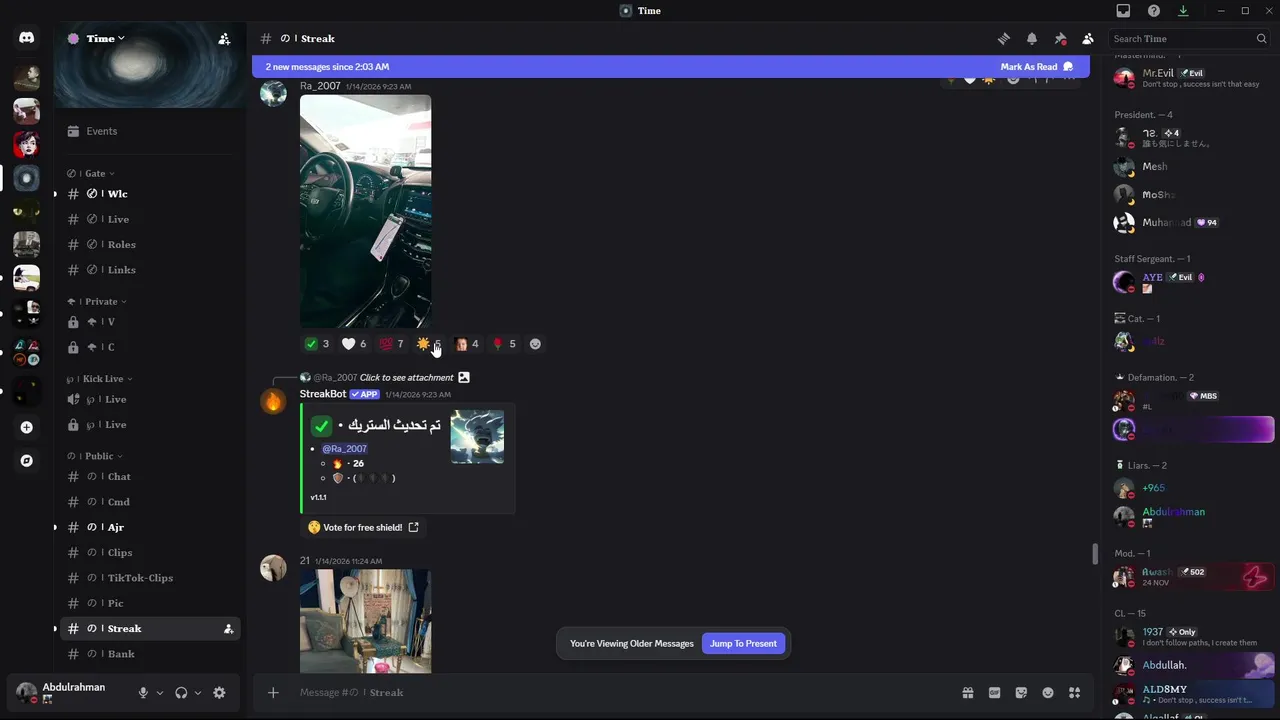Click the create invite icon on the Streak channel
Screen dimensions: 1280x720
[228, 629]
